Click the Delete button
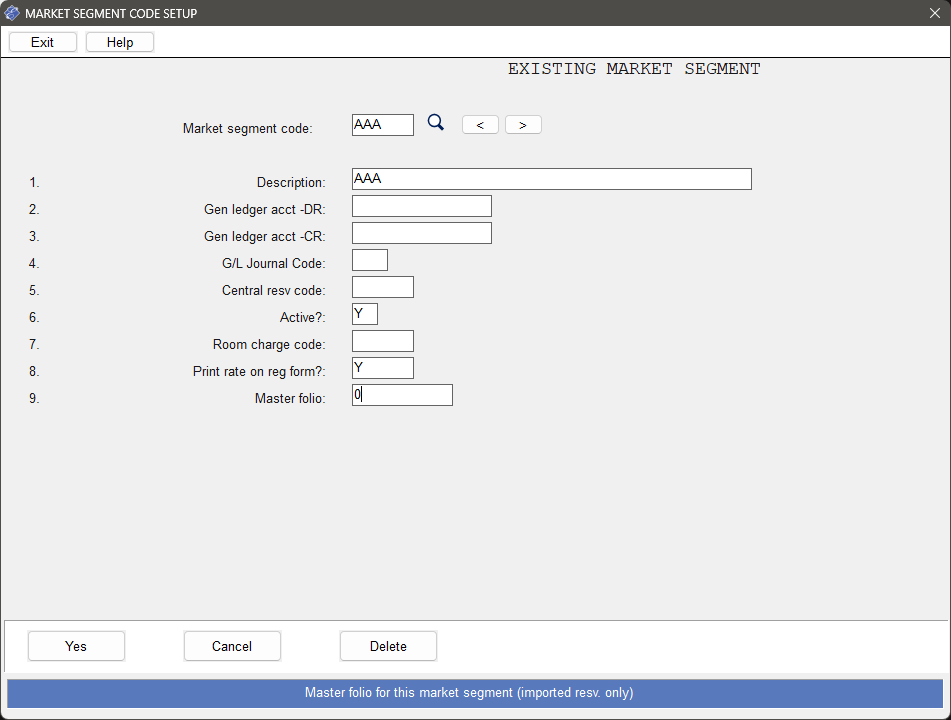This screenshot has width=951, height=720. [x=388, y=646]
